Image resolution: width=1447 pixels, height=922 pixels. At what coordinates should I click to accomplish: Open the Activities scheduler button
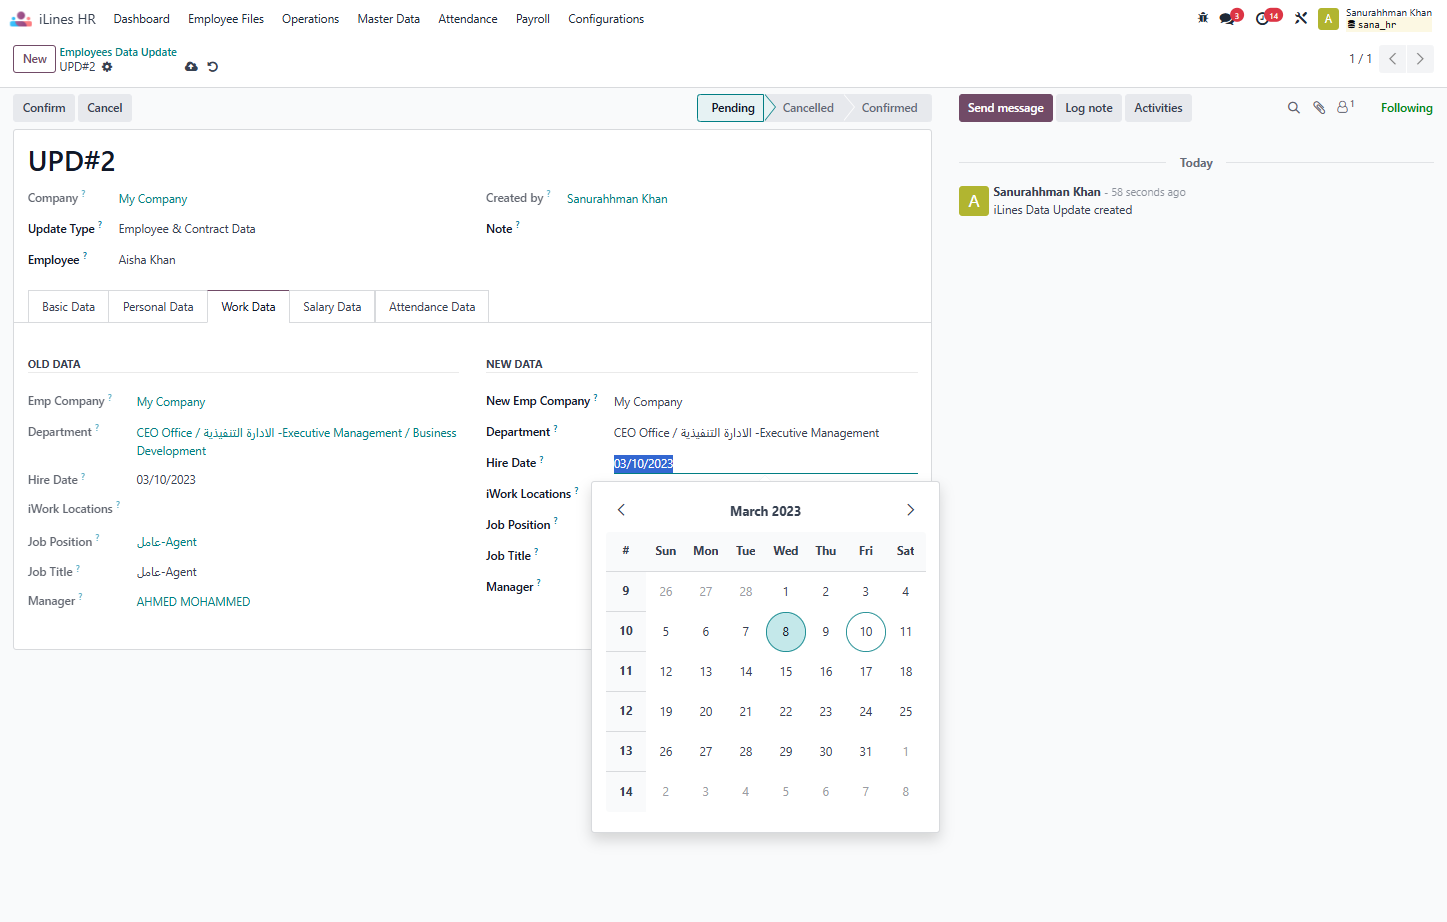(x=1158, y=108)
